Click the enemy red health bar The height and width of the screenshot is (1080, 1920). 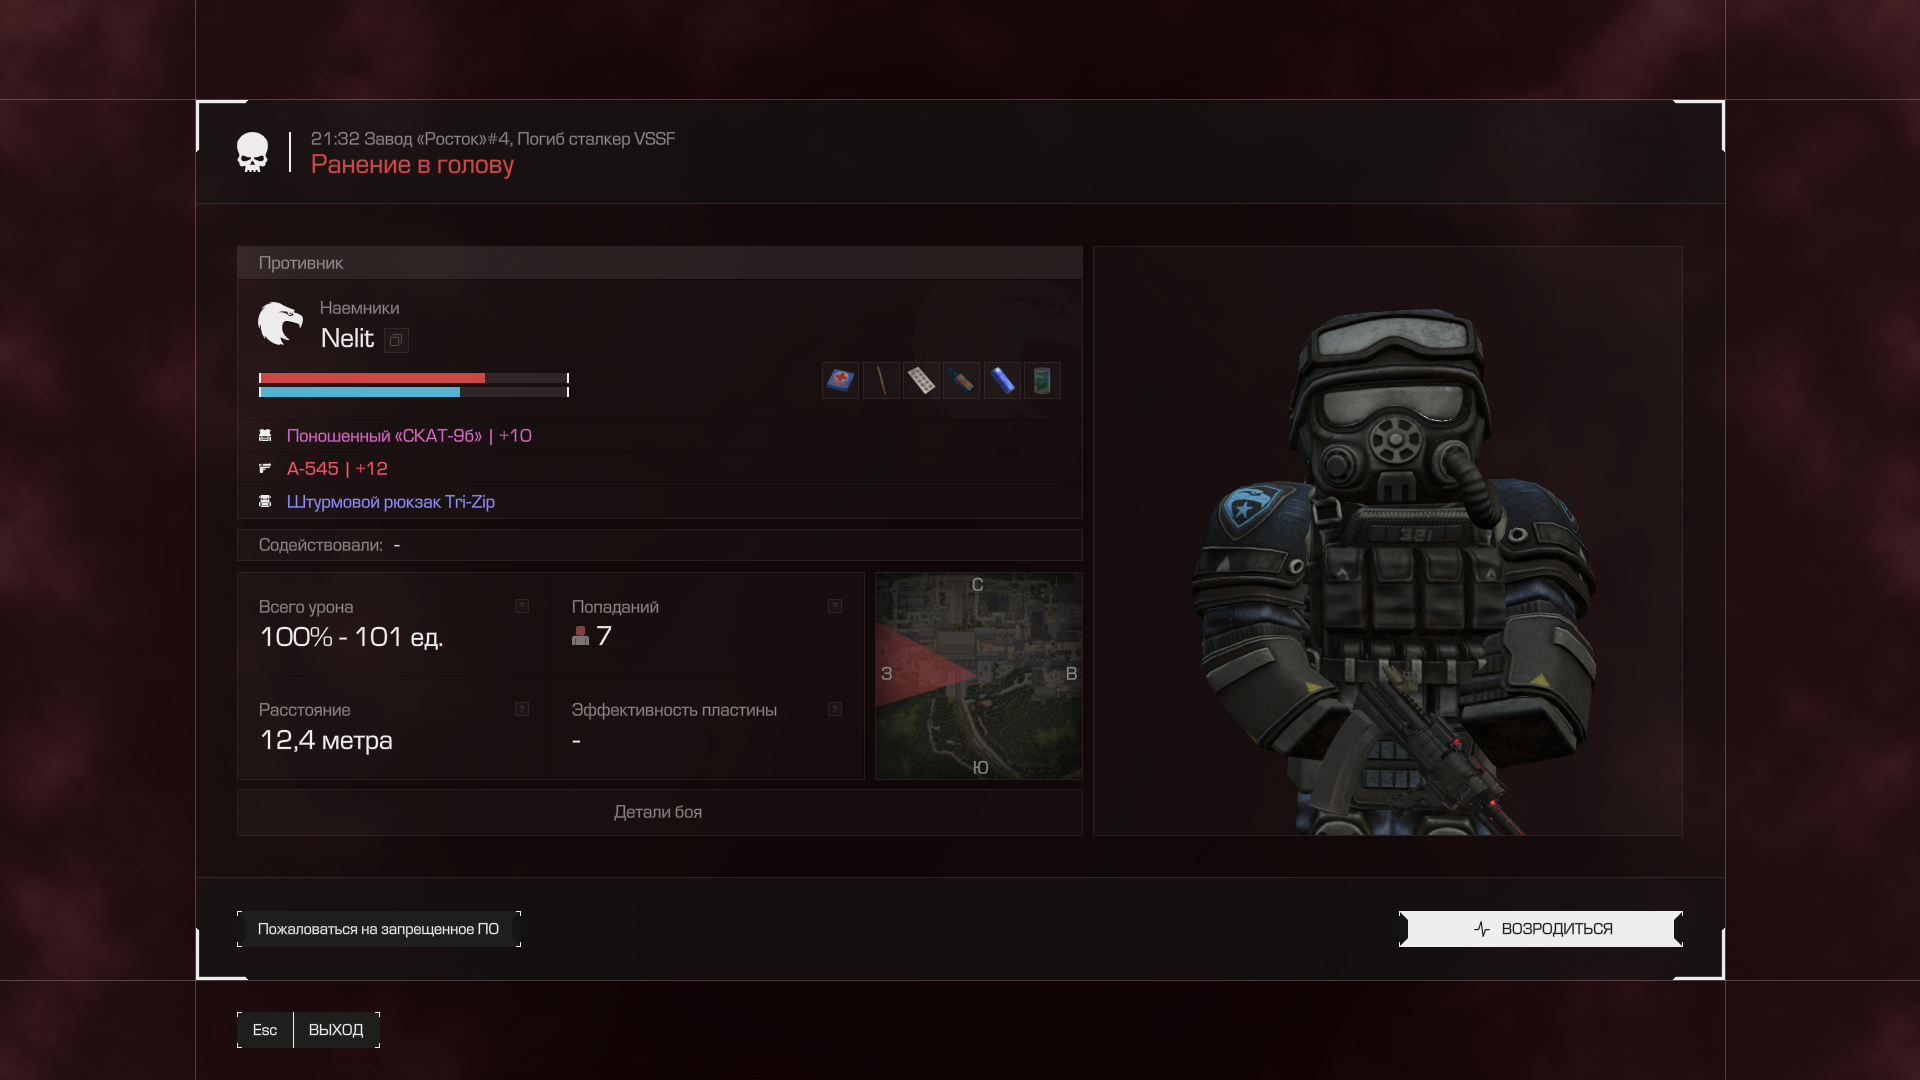click(x=414, y=378)
